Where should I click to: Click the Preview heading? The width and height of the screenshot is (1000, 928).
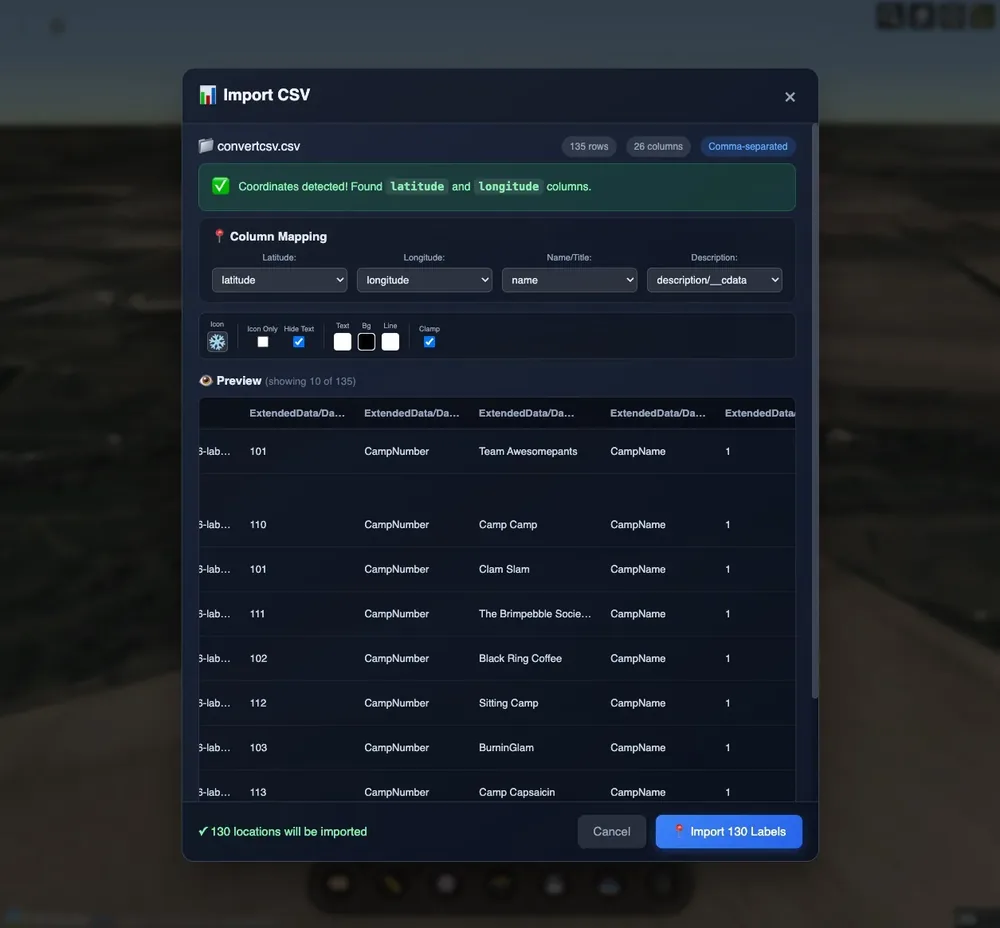pyautogui.click(x=239, y=381)
